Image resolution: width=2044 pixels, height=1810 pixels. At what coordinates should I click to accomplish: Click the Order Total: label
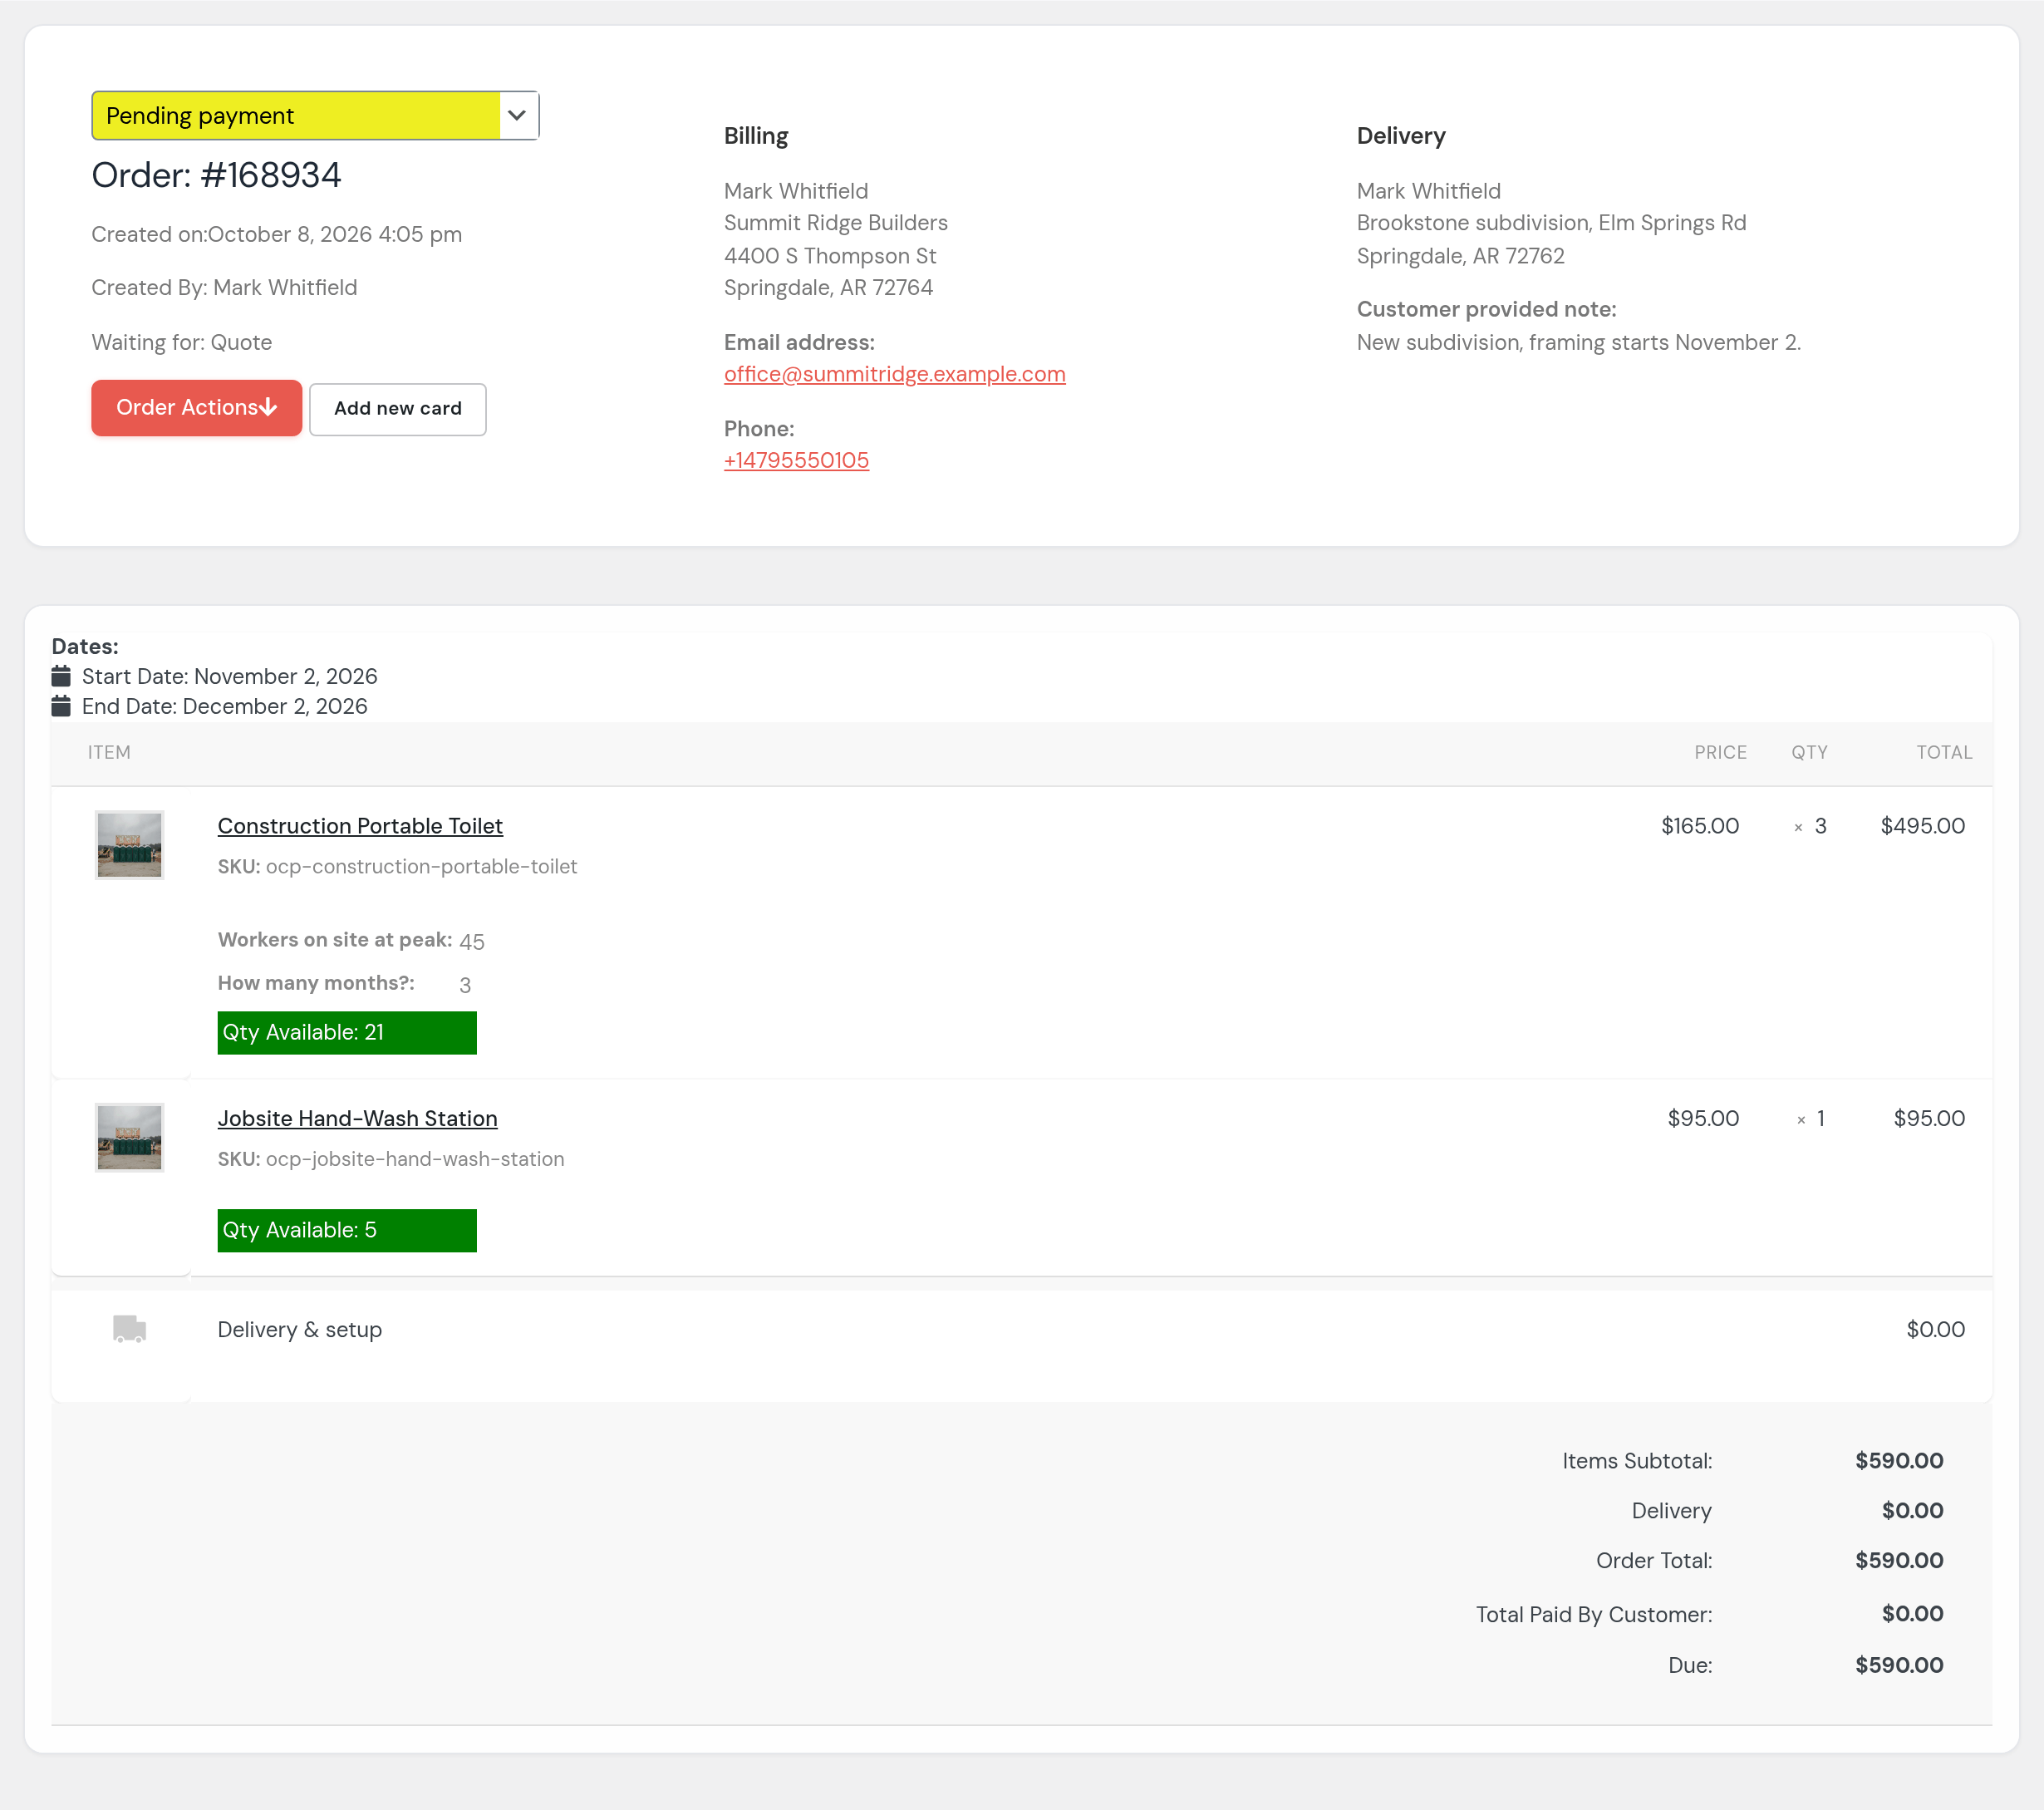tap(1654, 1561)
